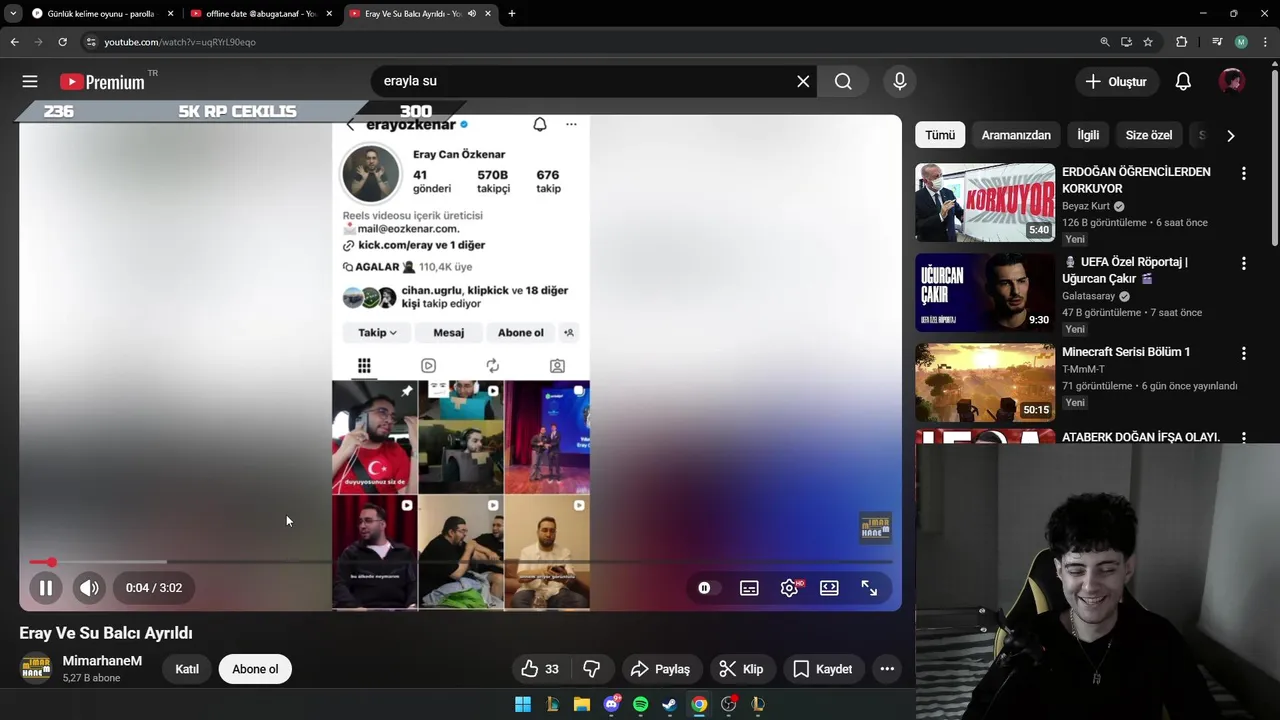Open options for ERDOĞAN ÖĞRENCİLERDEN KORKUYOR video
1280x720 pixels.
pos(1244,173)
